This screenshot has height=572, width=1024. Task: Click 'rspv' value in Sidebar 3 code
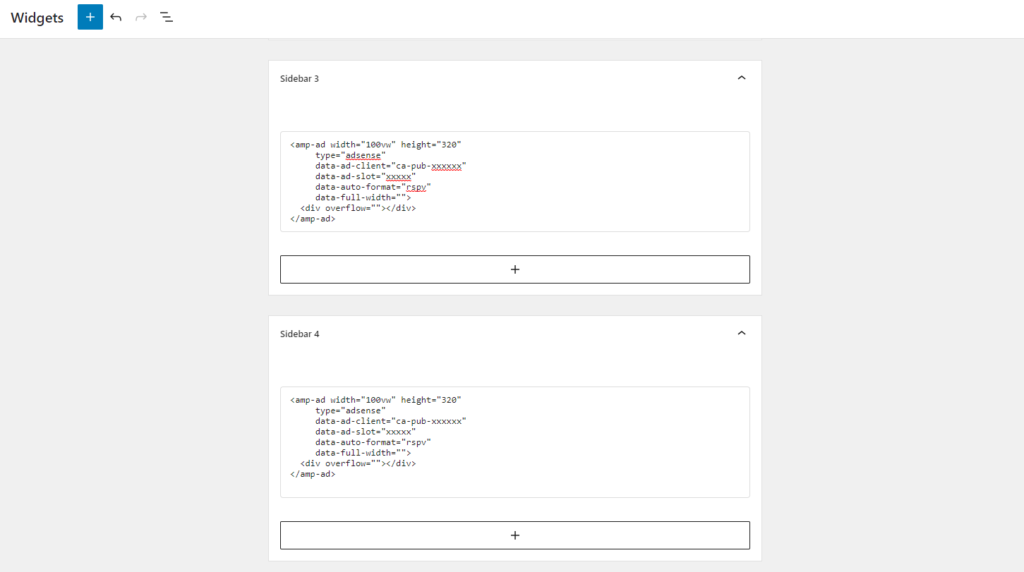pyautogui.click(x=416, y=187)
